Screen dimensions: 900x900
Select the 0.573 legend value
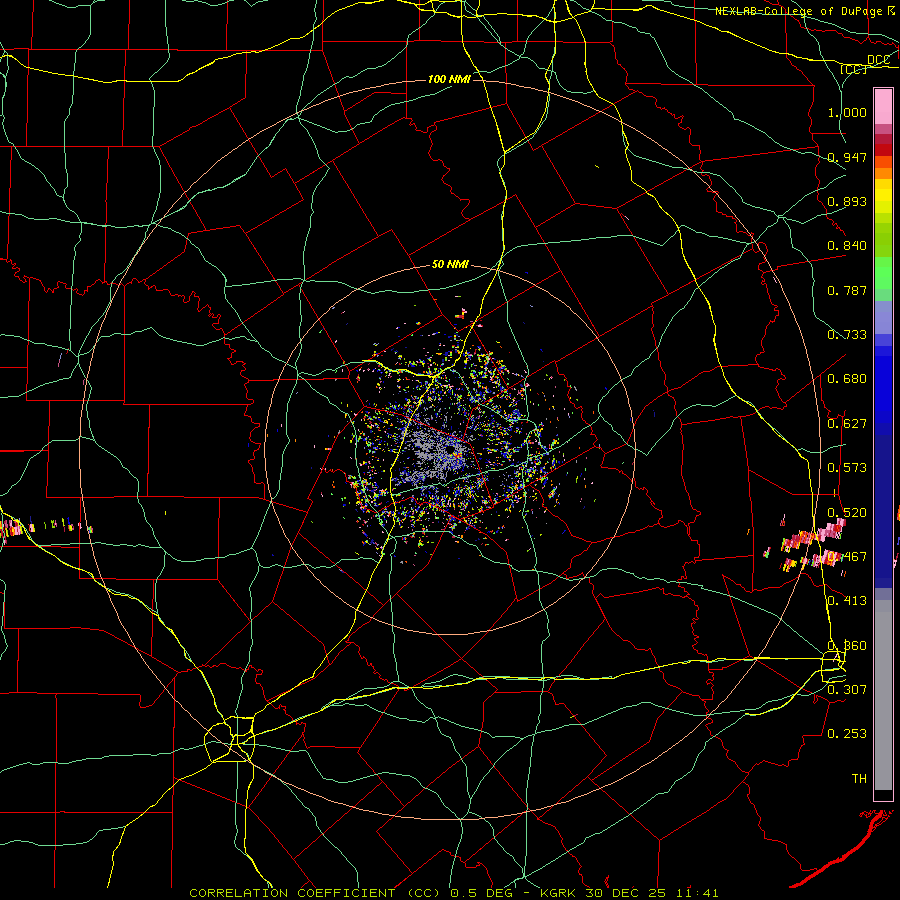click(x=847, y=468)
